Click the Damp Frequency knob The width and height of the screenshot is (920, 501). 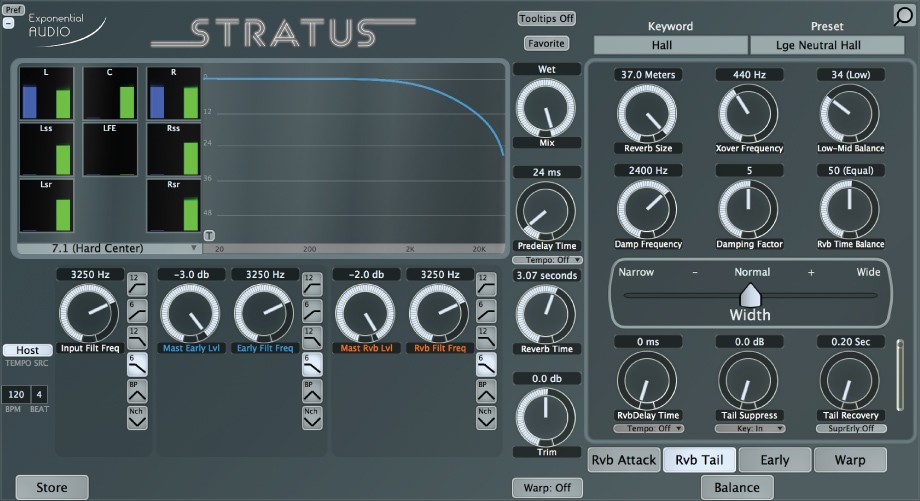pyautogui.click(x=647, y=210)
